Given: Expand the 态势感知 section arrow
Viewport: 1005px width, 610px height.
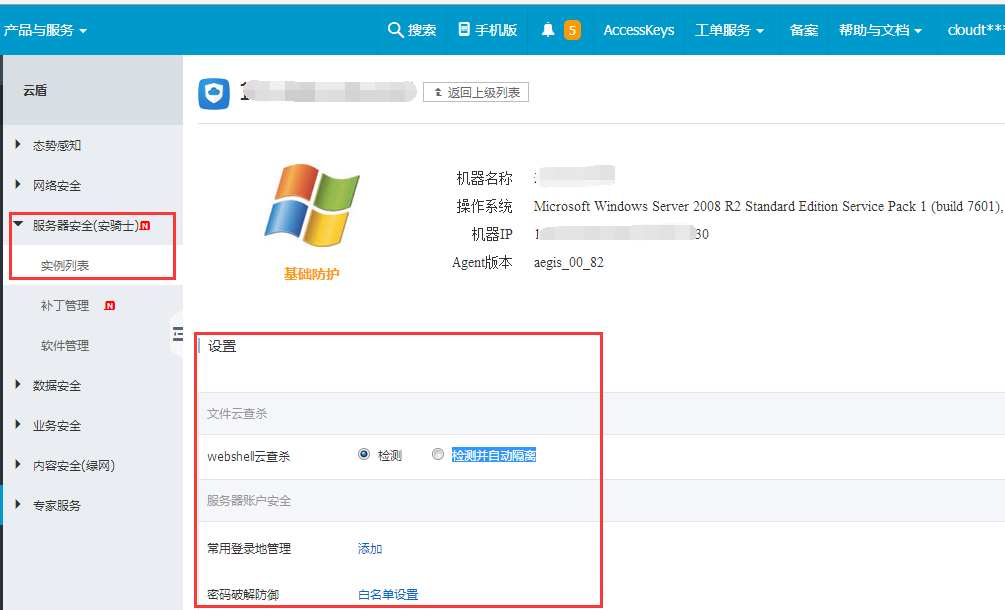Looking at the screenshot, I should pyautogui.click(x=18, y=145).
